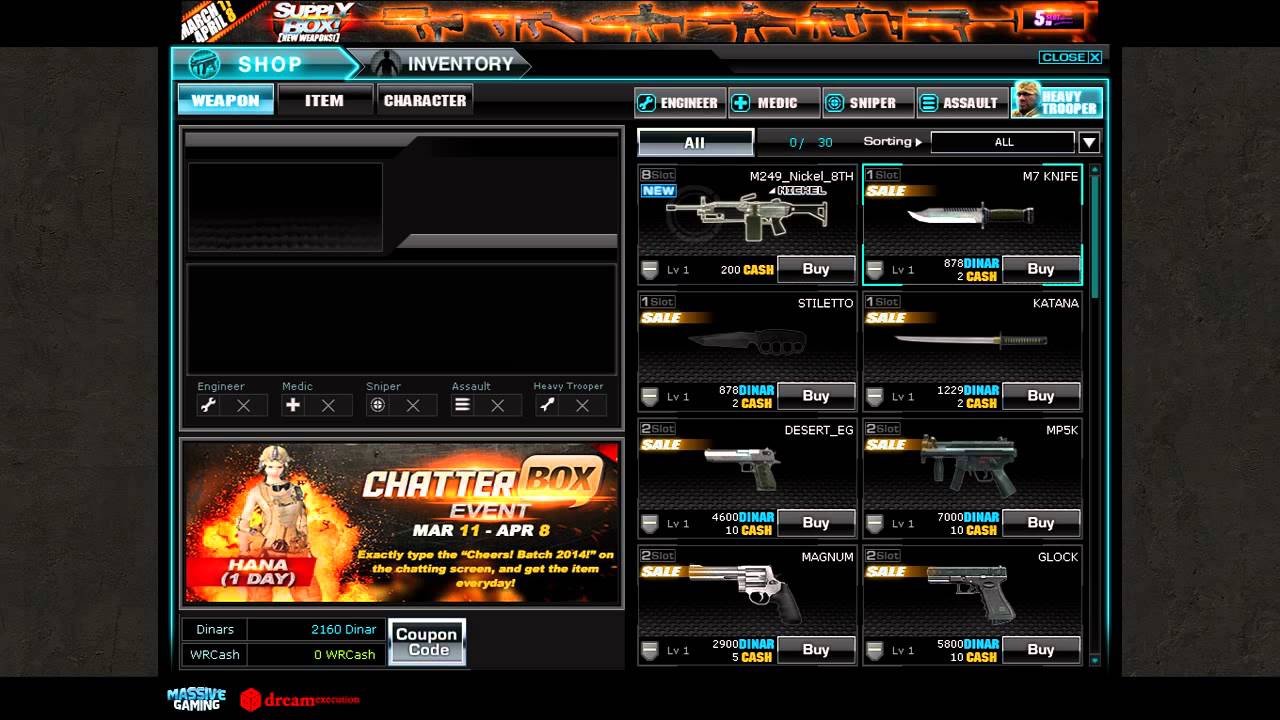
Task: Buy the Magnum revolver
Action: [816, 650]
